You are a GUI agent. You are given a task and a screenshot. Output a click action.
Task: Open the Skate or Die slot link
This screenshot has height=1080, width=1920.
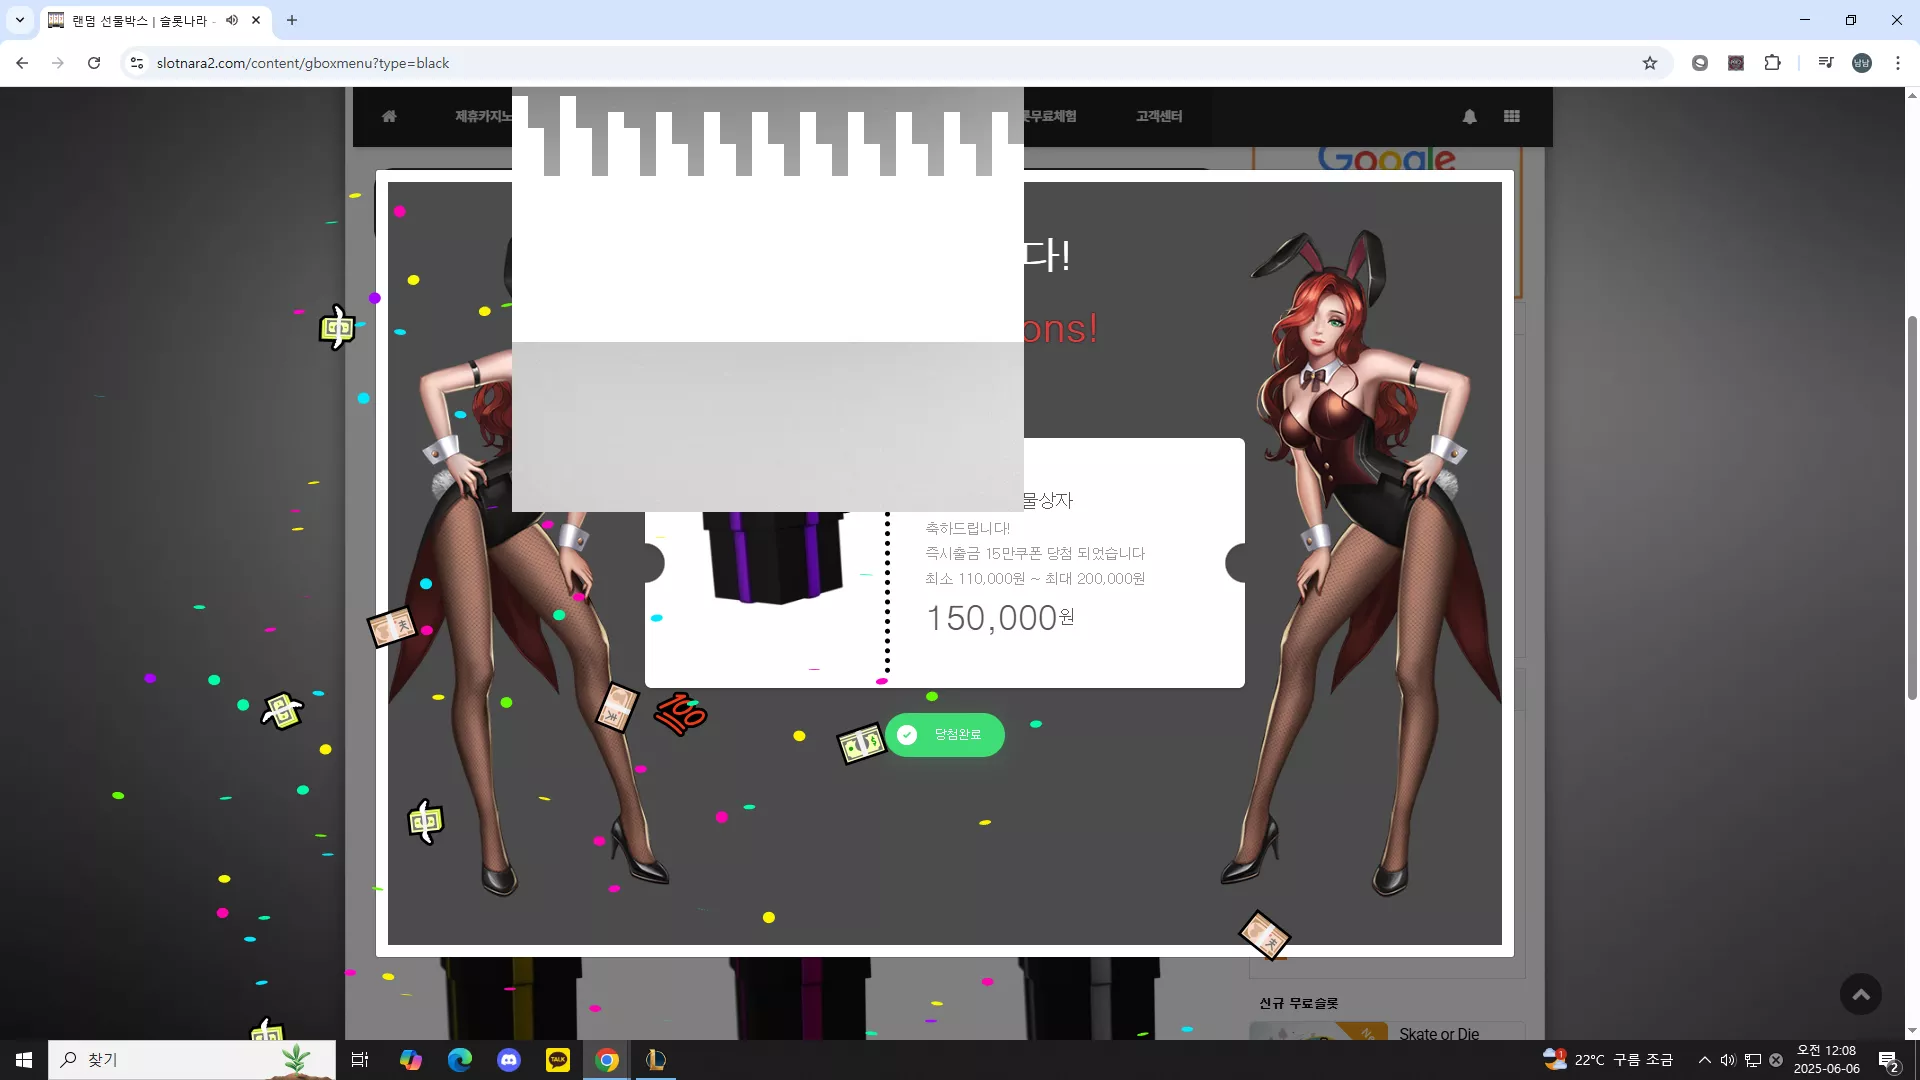tap(1439, 1034)
